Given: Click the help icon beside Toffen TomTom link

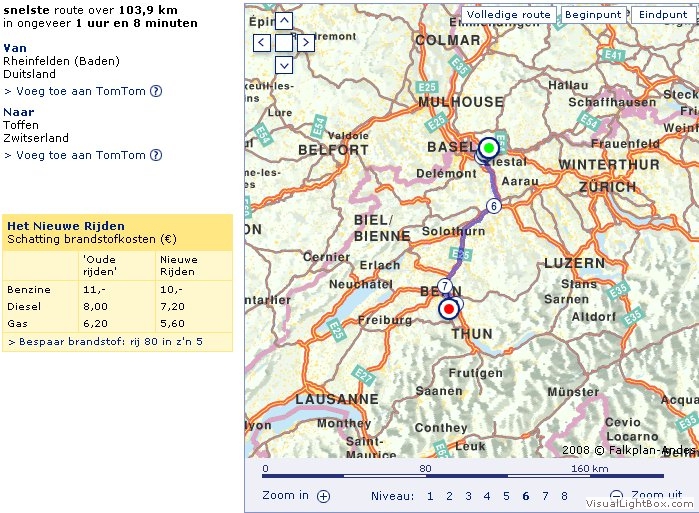Looking at the screenshot, I should 156,155.
